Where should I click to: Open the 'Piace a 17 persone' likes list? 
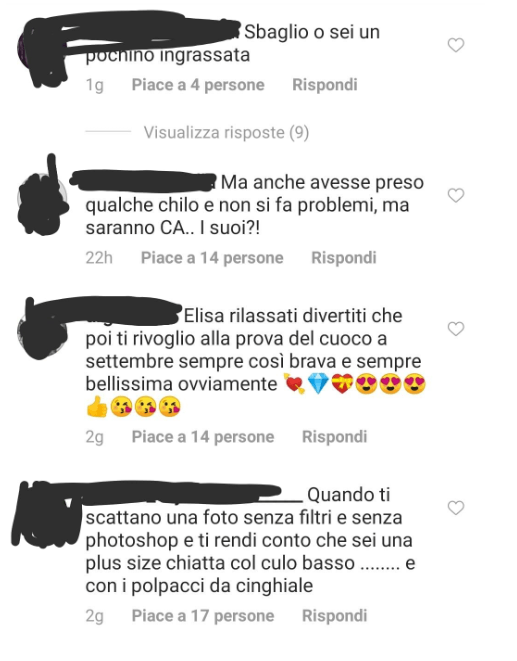tap(203, 616)
